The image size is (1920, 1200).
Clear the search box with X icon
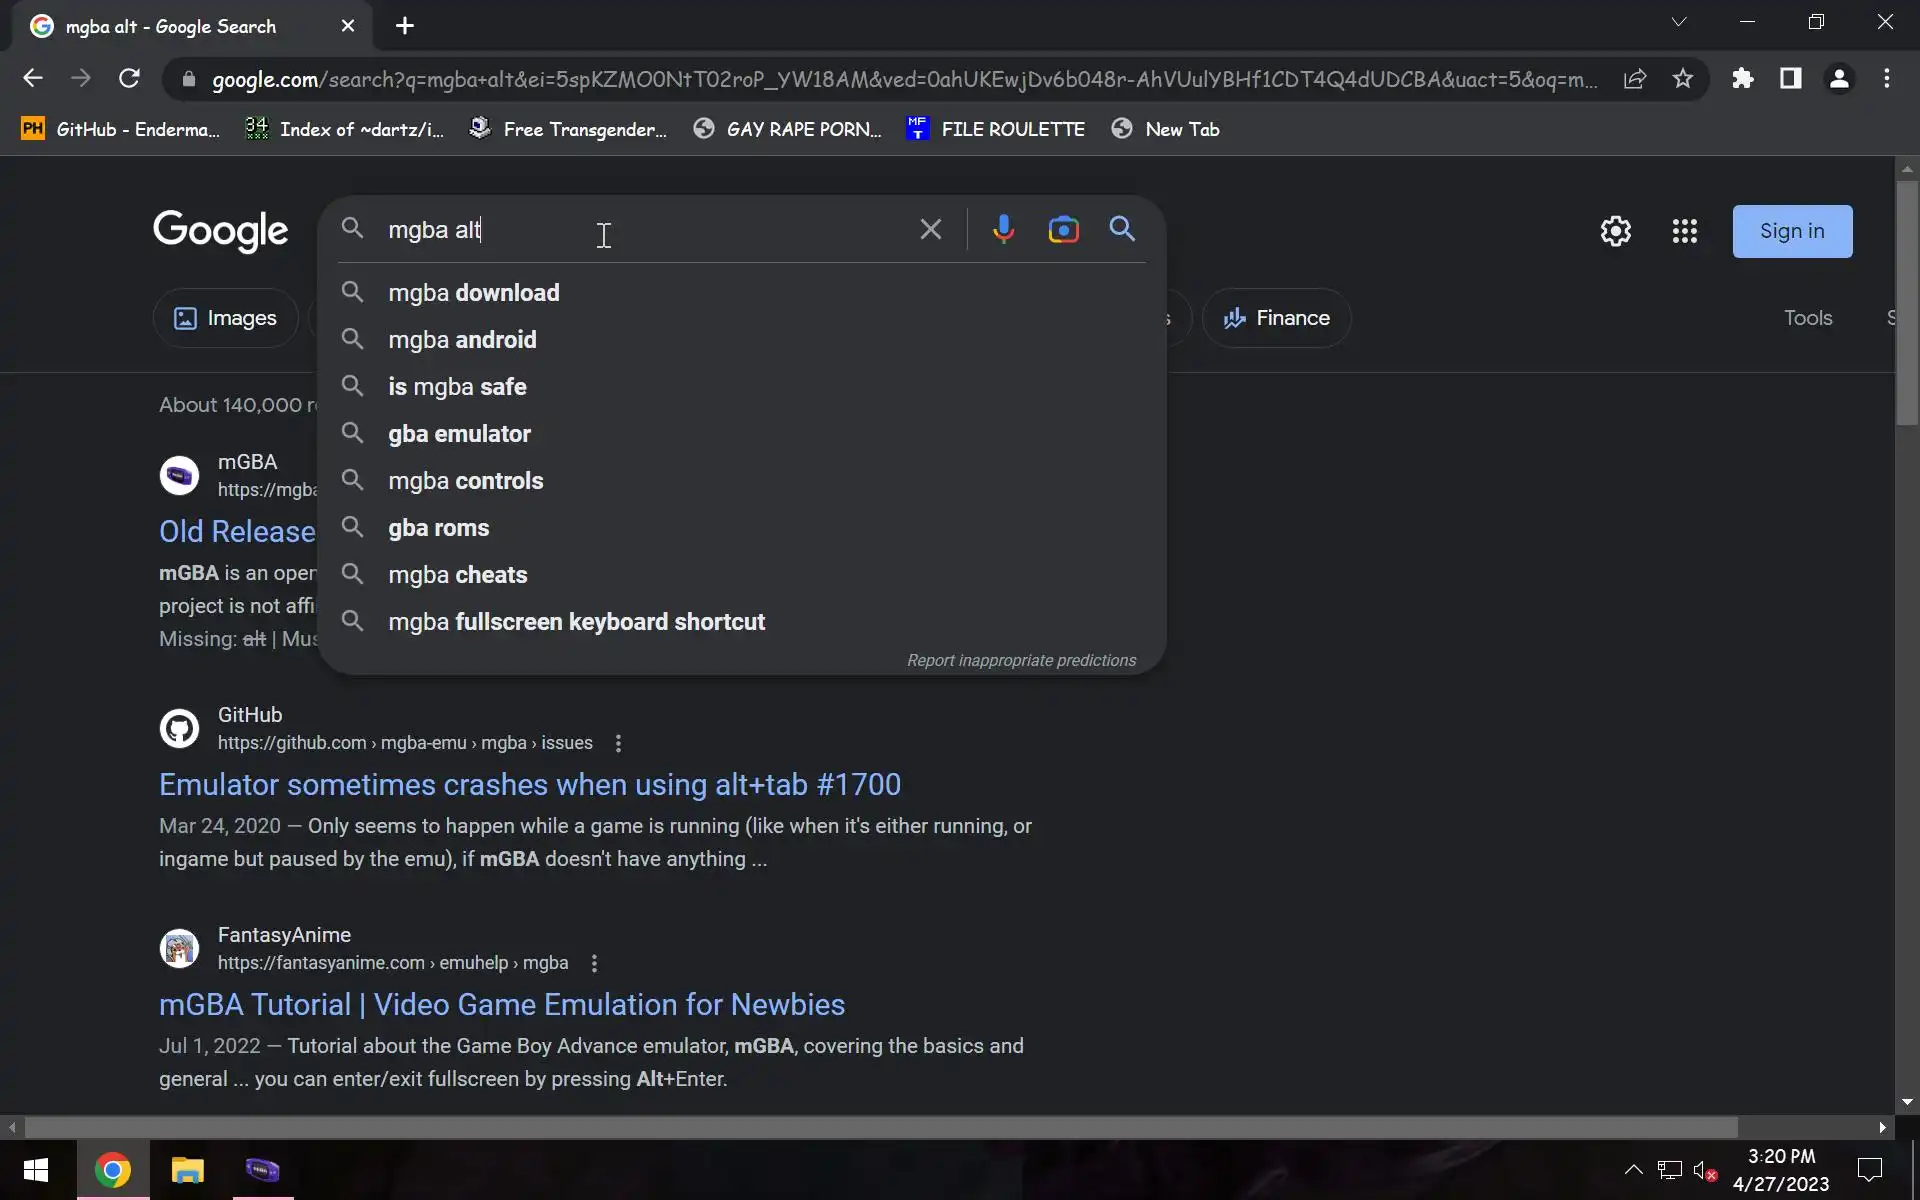pos(930,230)
